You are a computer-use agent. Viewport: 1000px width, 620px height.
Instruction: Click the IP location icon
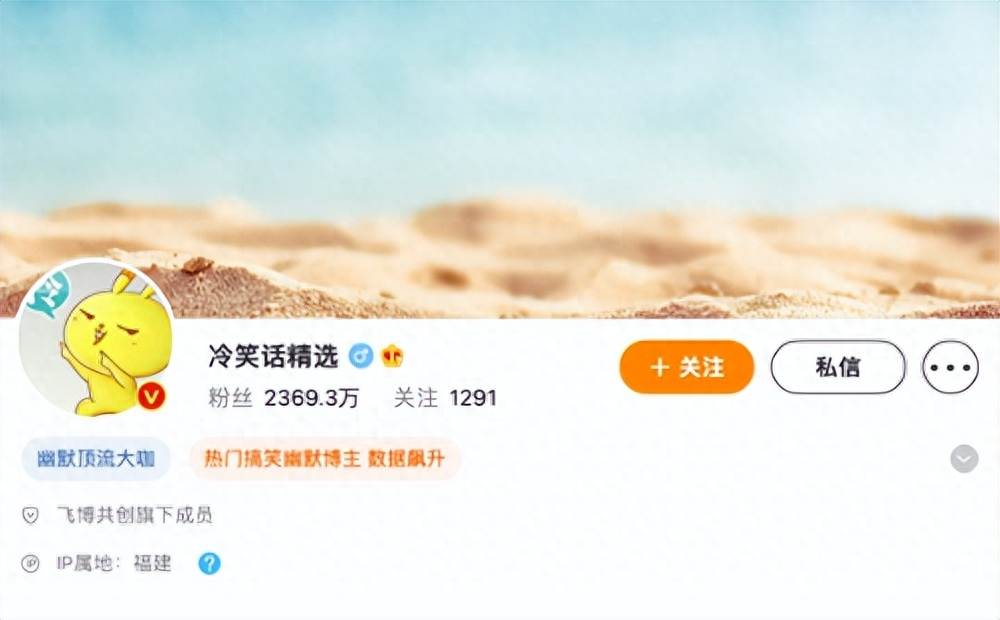point(30,563)
